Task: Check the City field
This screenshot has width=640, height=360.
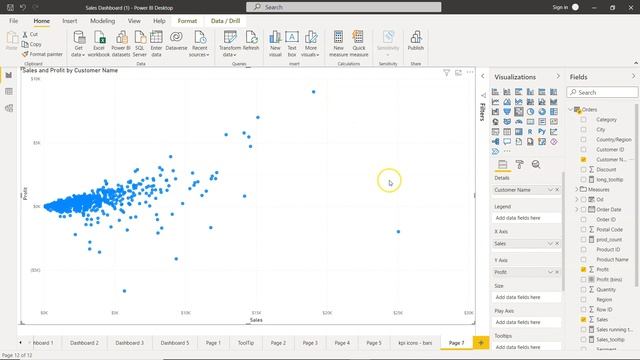Action: pyautogui.click(x=583, y=129)
